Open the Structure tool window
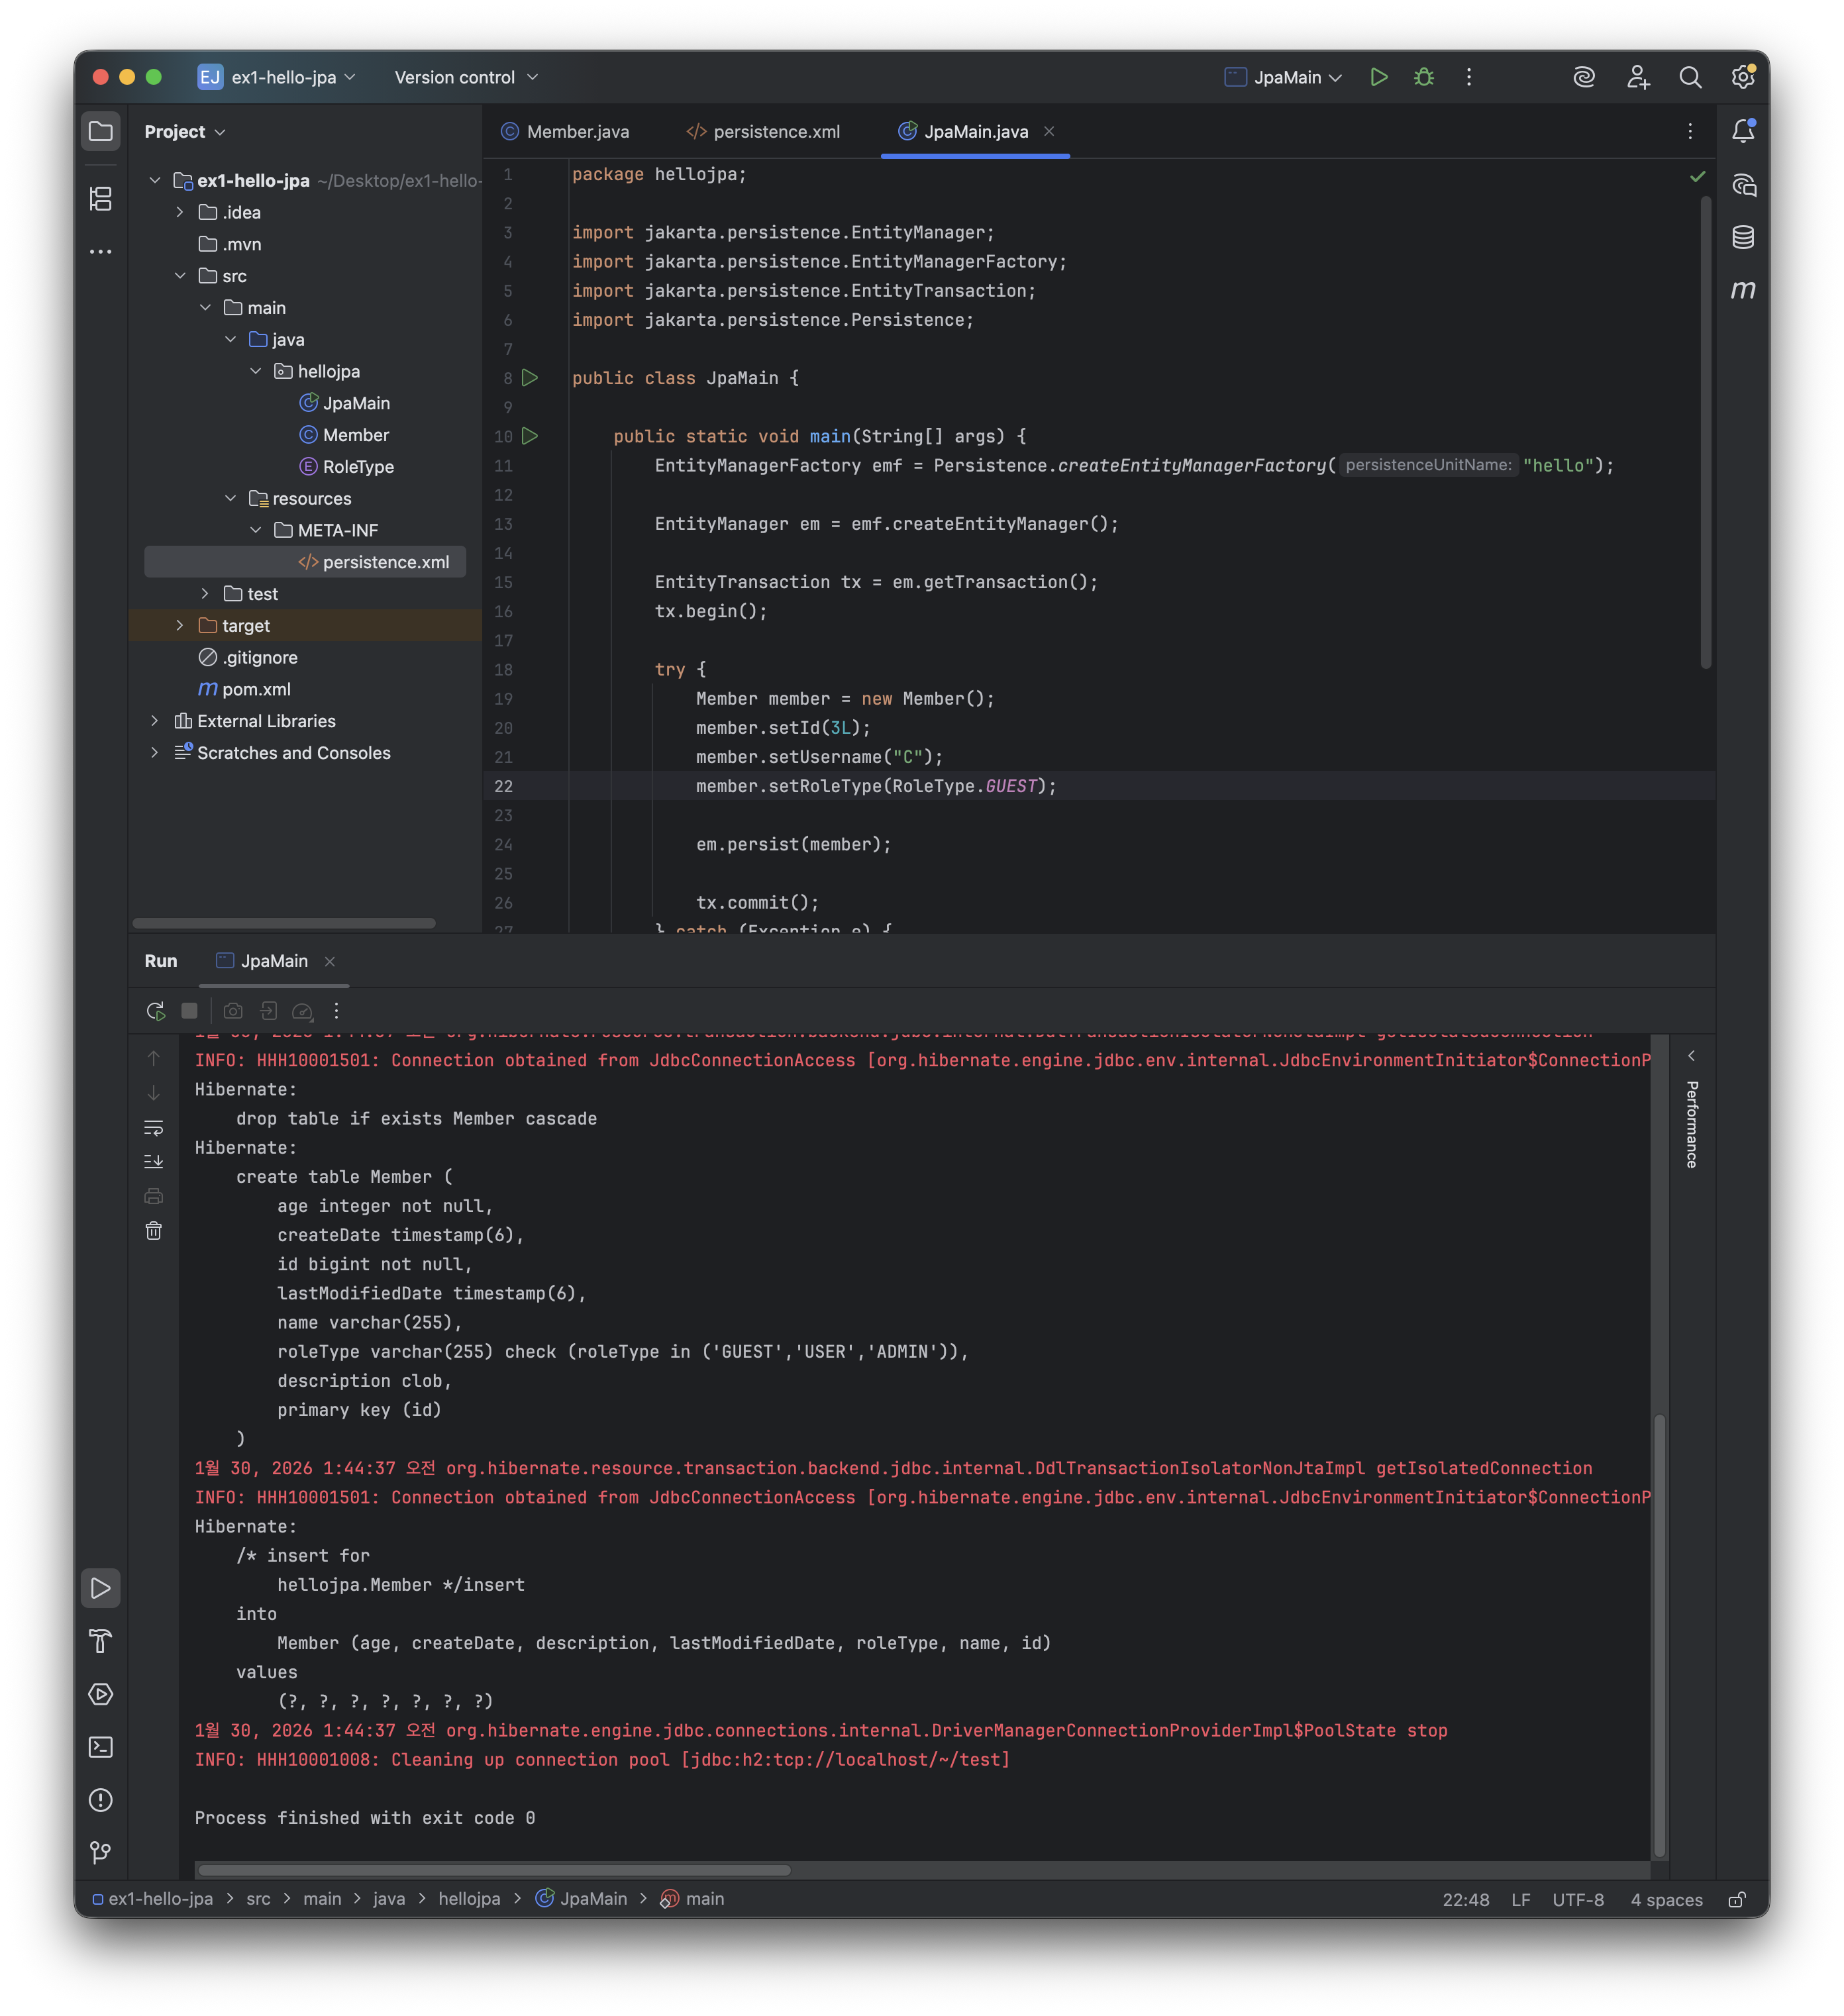 click(101, 199)
